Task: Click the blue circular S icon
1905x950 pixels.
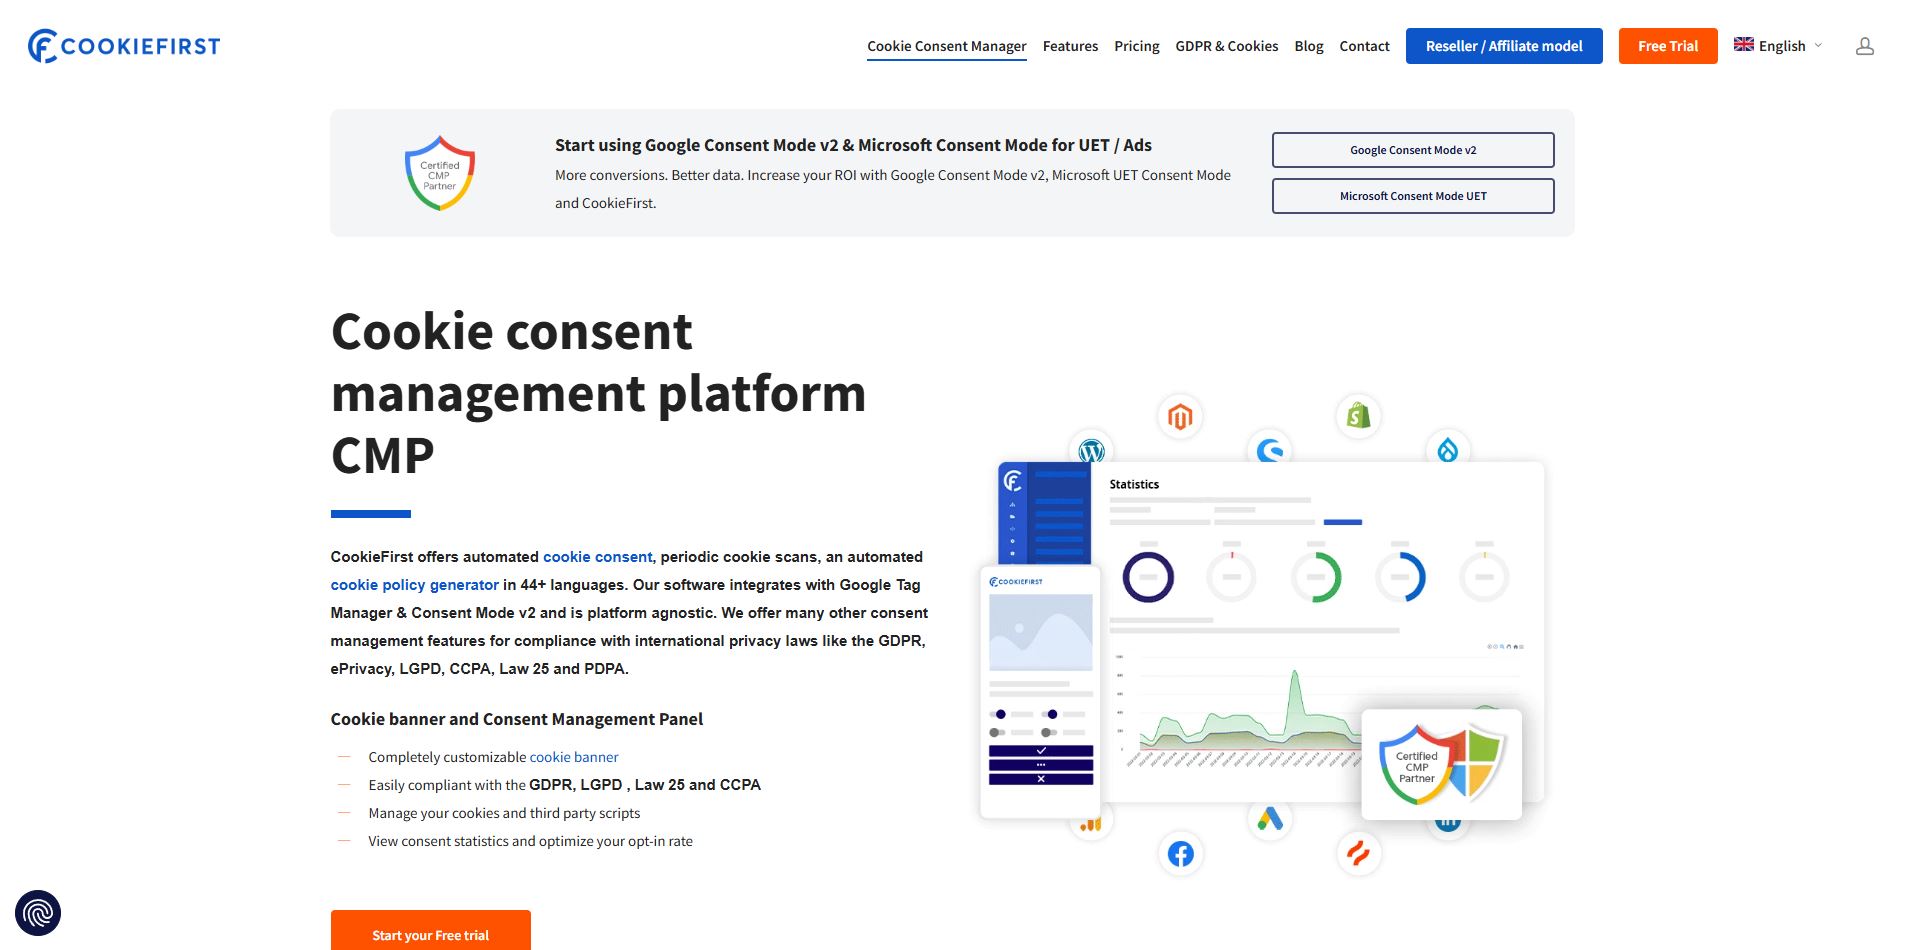Action: [1269, 449]
